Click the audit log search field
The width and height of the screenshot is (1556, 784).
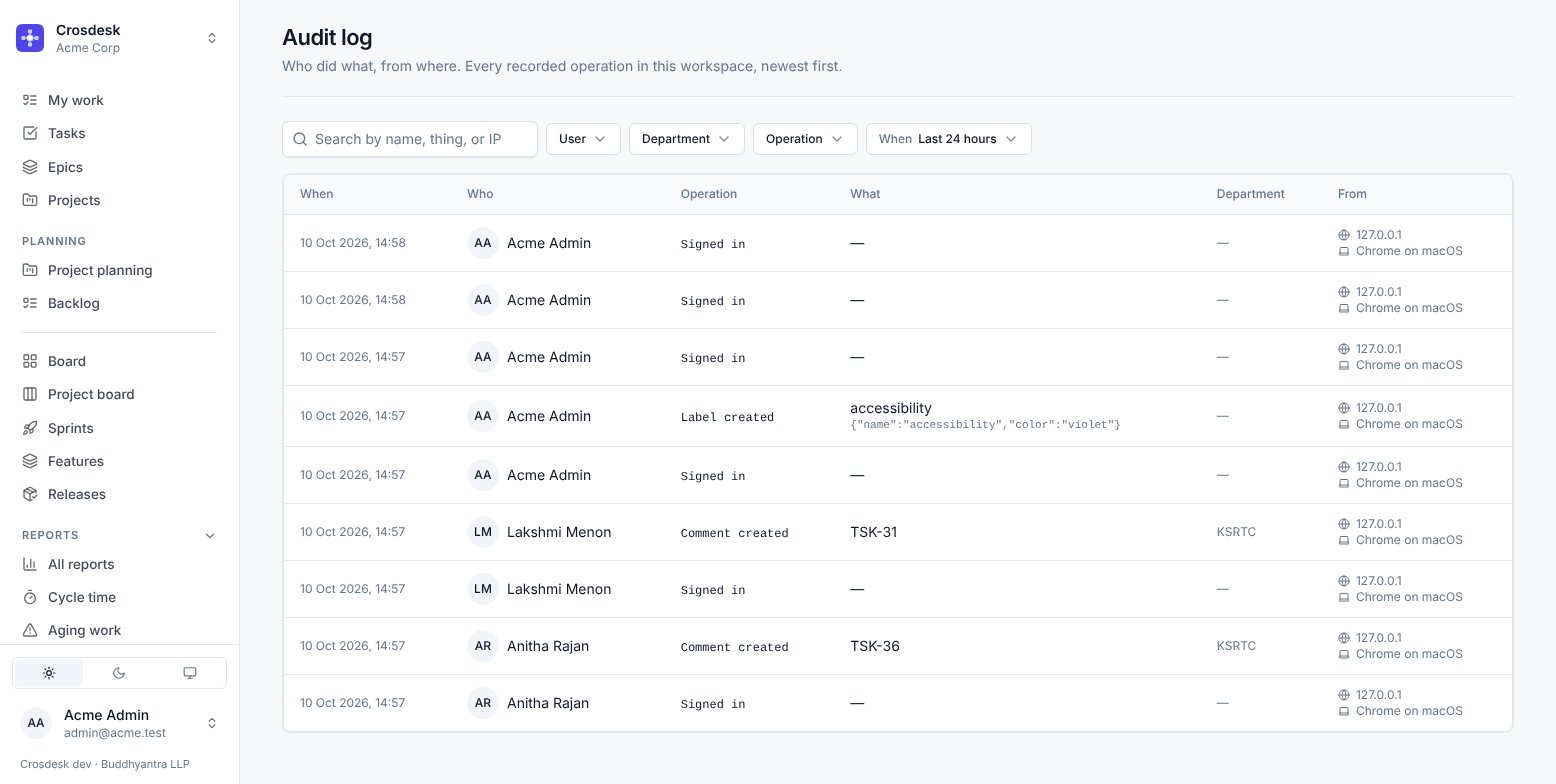click(x=410, y=139)
